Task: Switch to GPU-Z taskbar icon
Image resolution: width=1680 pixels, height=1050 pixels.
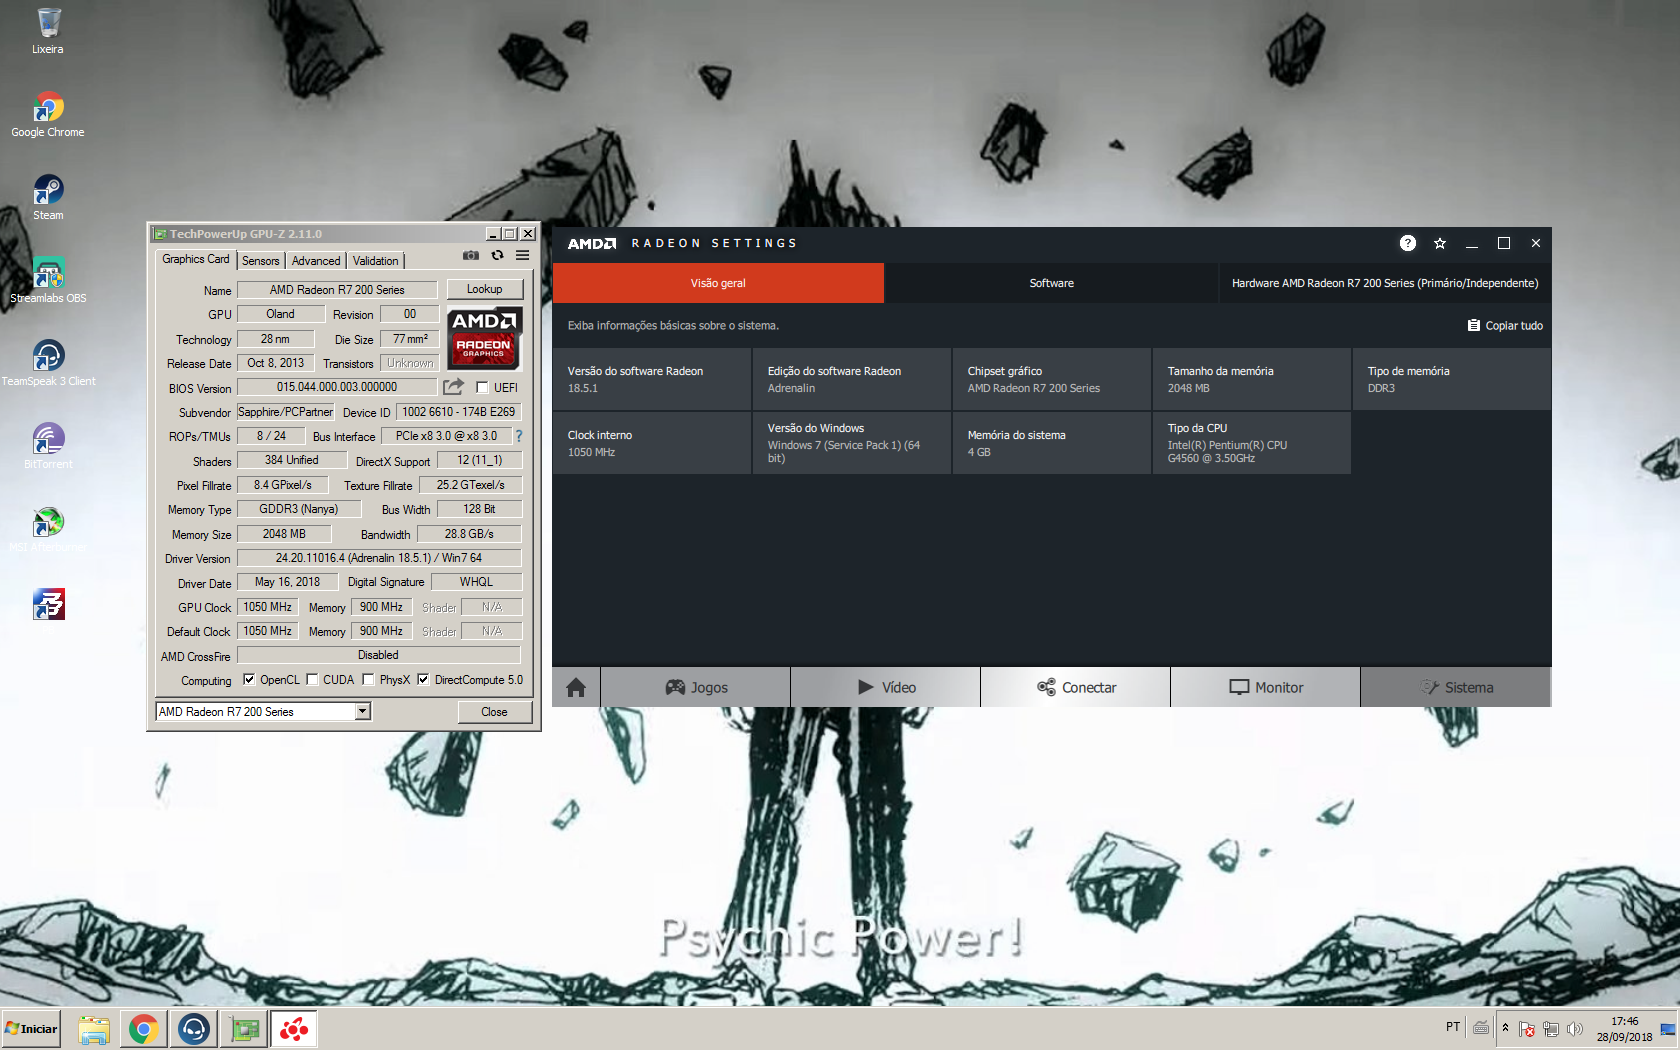Action: (x=244, y=1029)
